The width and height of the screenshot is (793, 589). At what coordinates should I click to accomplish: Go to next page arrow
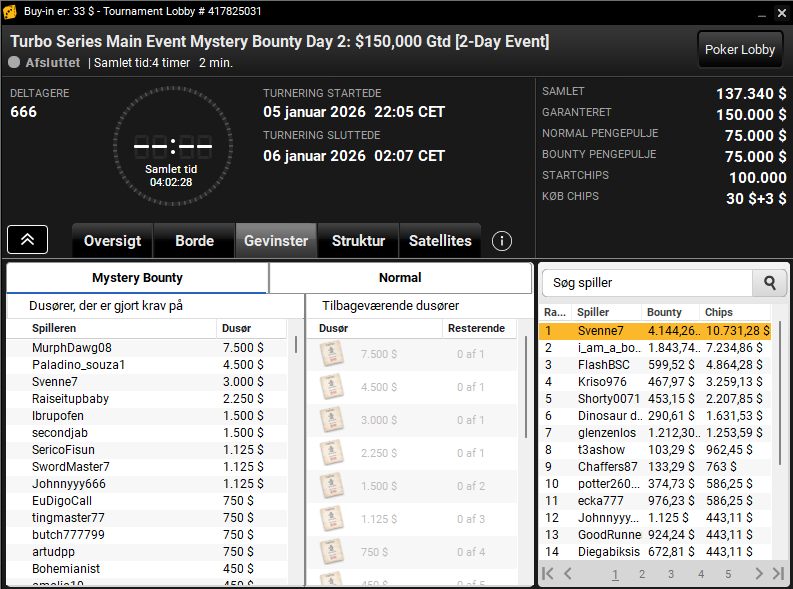coord(759,574)
